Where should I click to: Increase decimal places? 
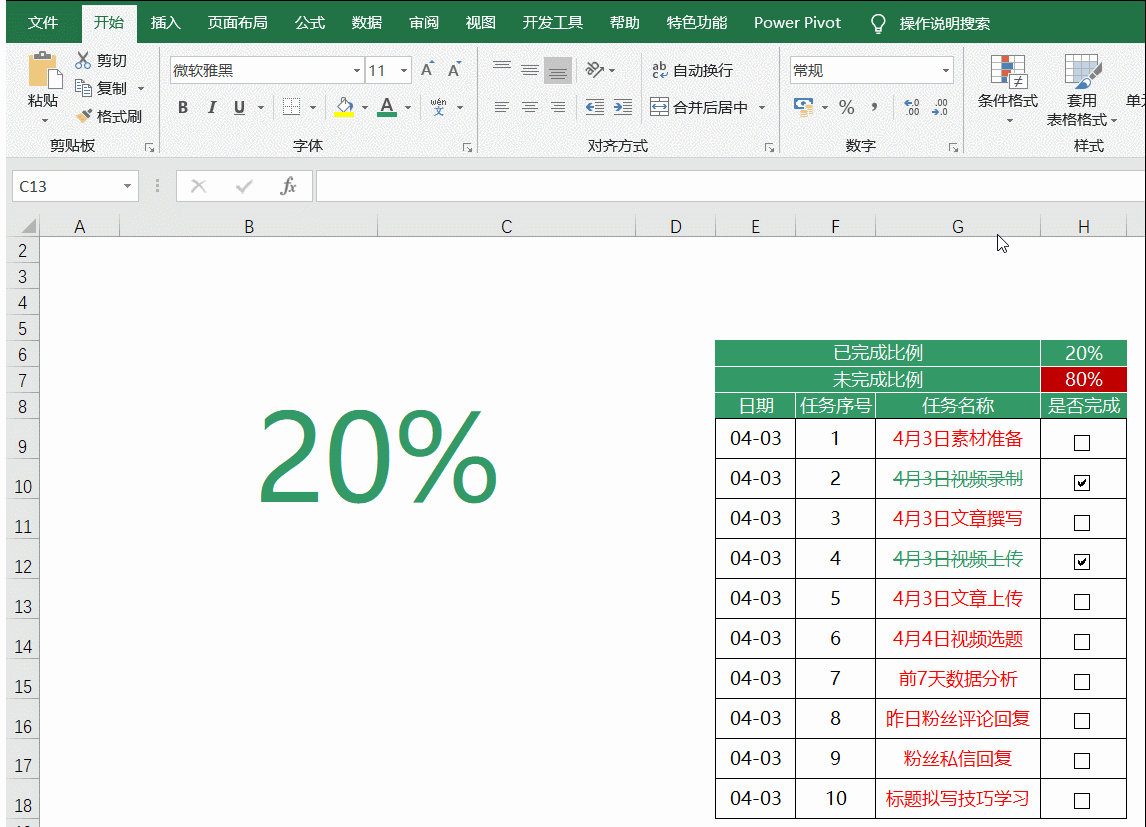(x=911, y=107)
